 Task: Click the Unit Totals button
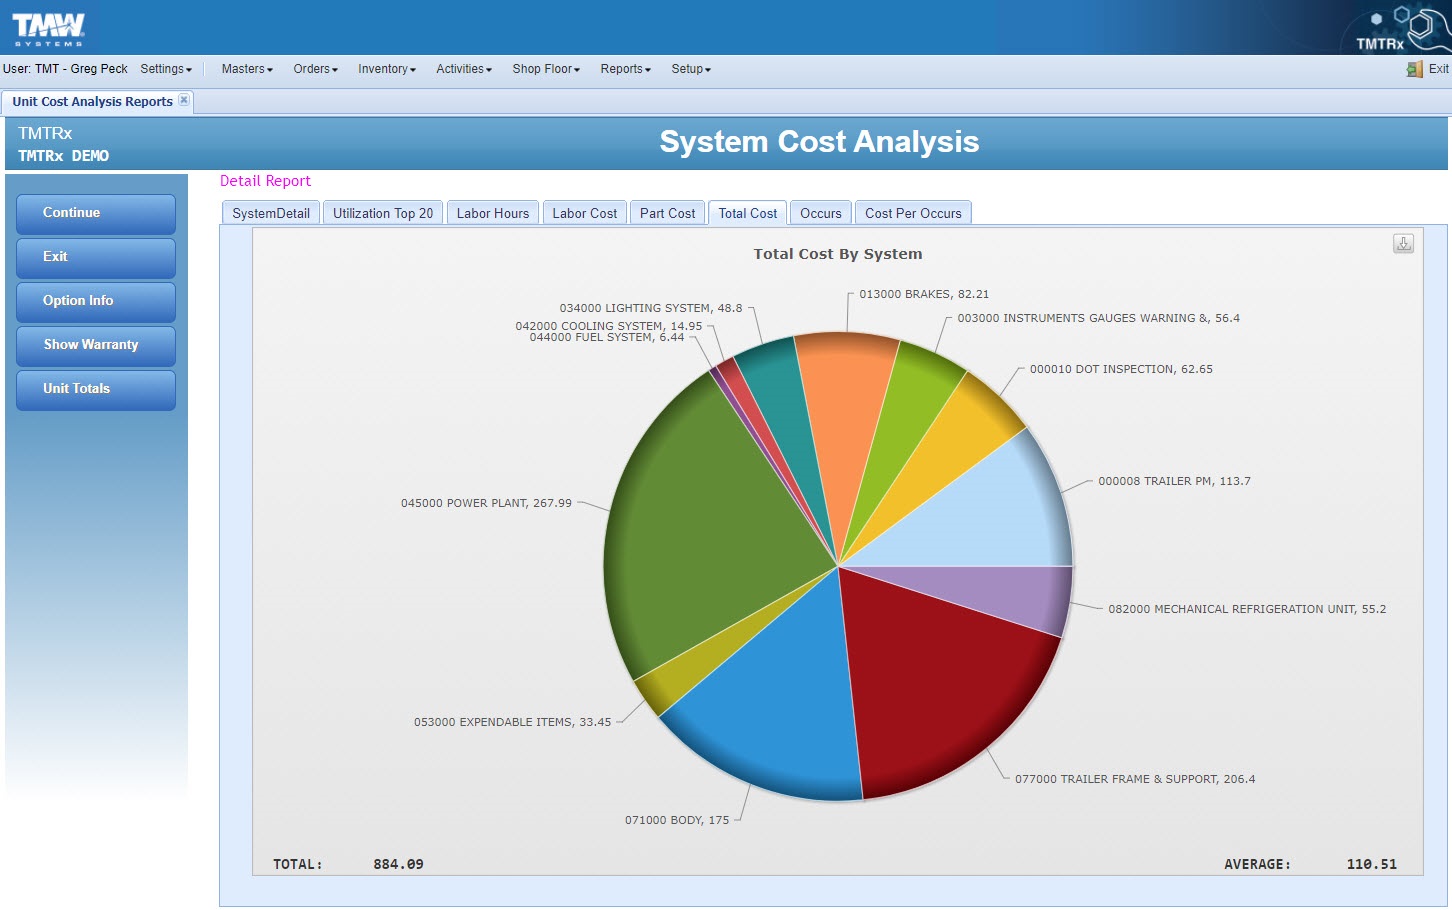click(96, 389)
